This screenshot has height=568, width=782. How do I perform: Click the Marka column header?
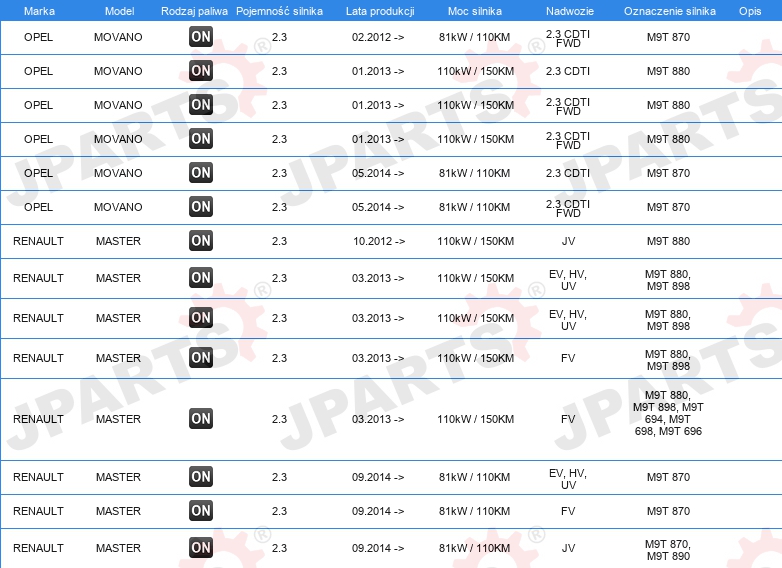point(39,11)
